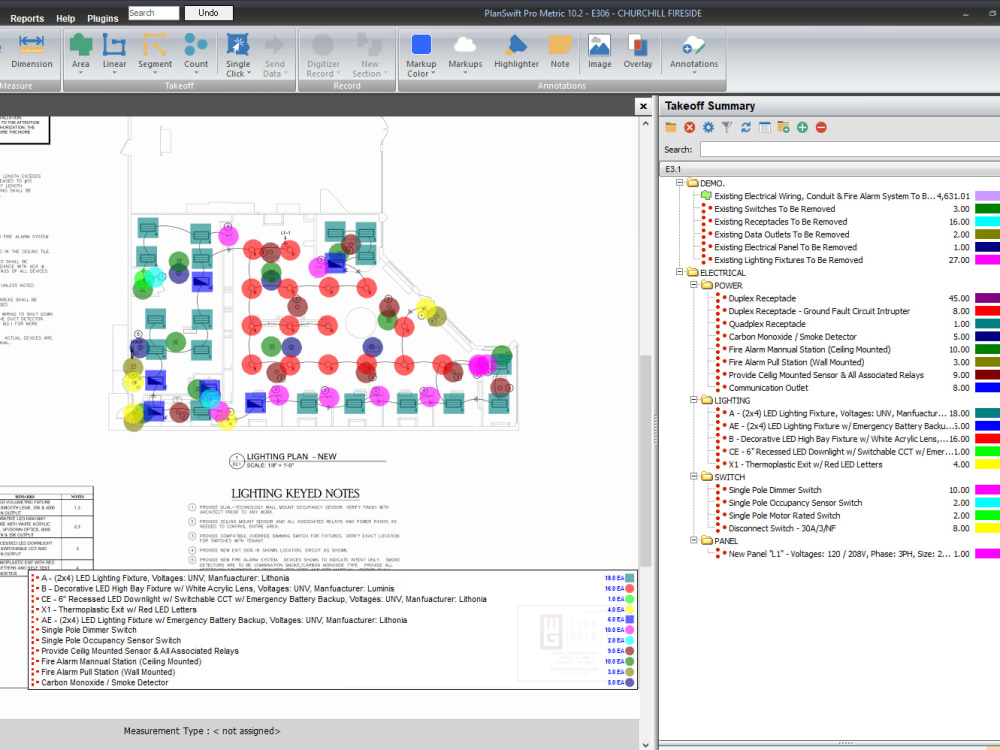Close the drawing view with X button

pyautogui.click(x=643, y=107)
